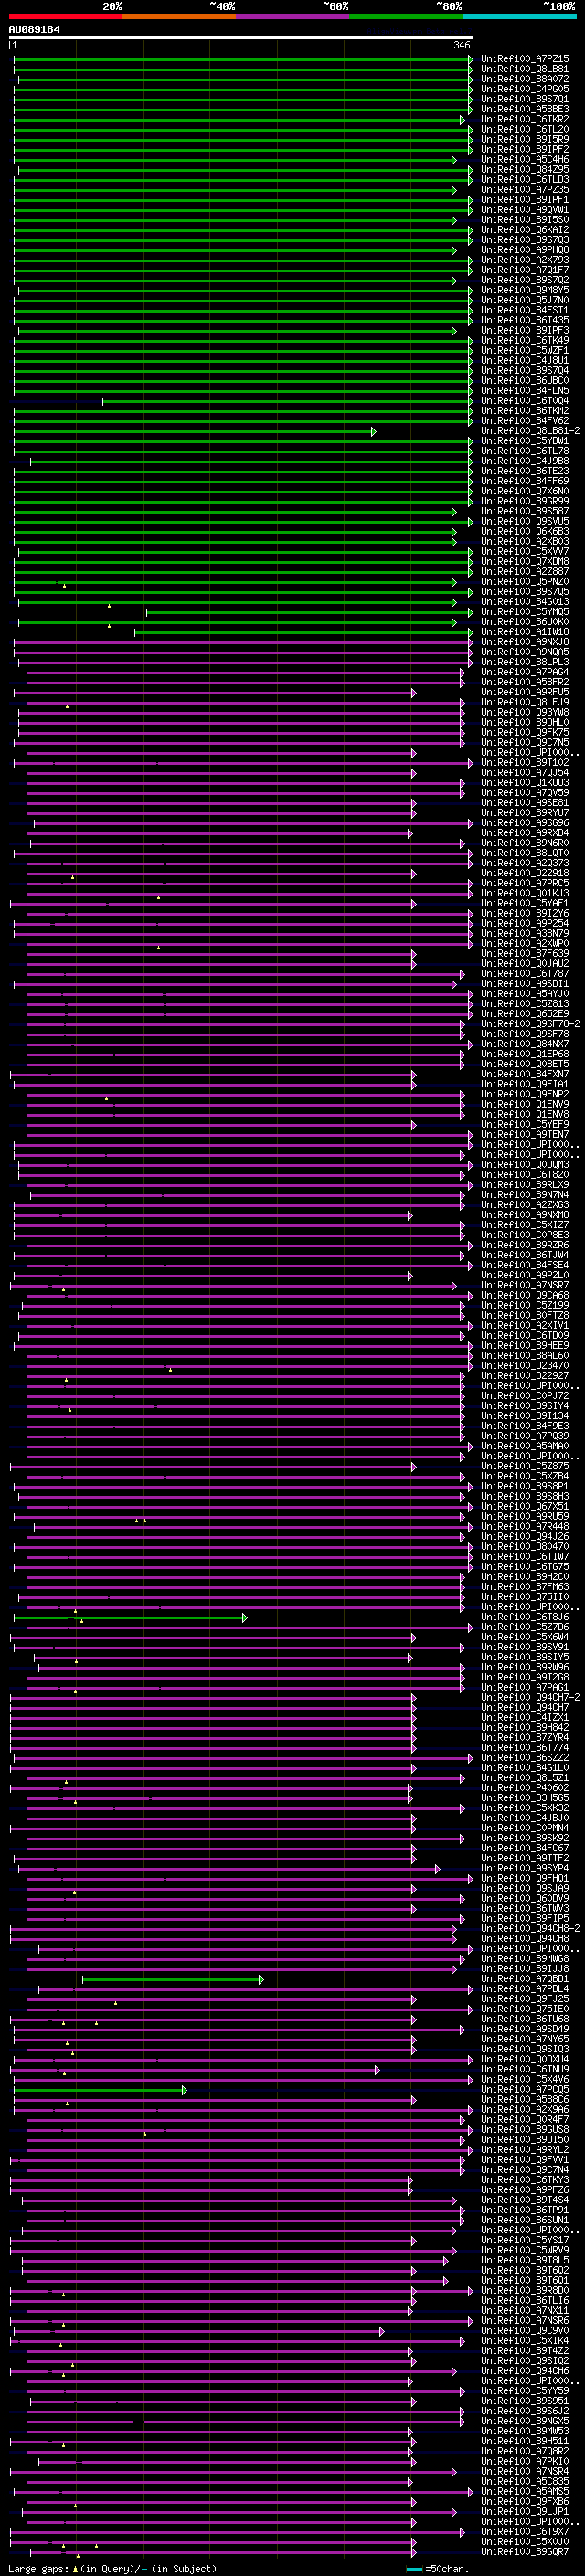Open hit UniRef100_C4J9B8
Screen dimensions: 585x2576
(x=525, y=461)
